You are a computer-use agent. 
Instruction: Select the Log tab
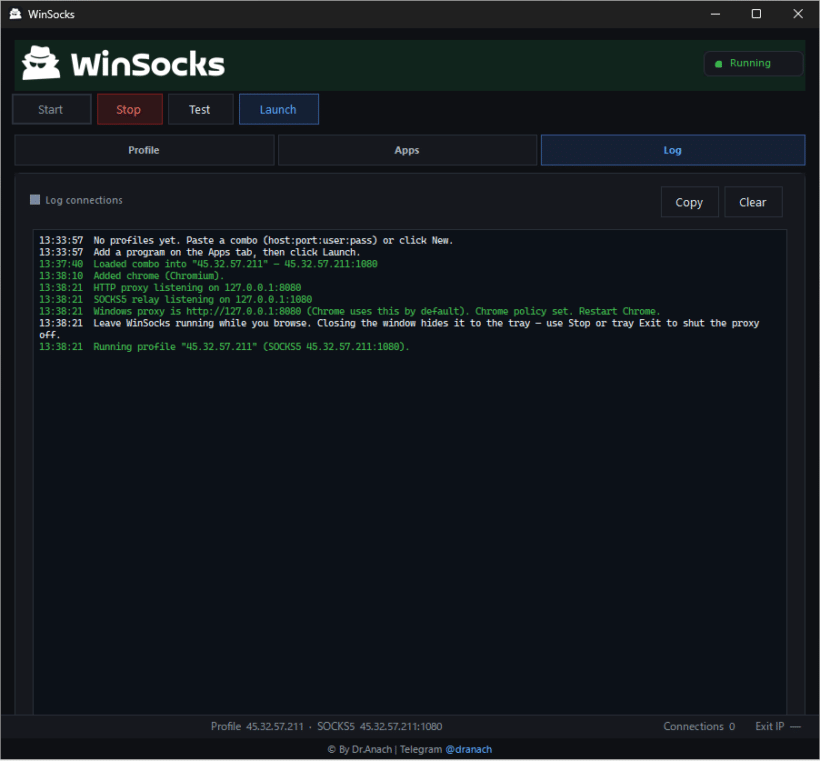tap(673, 150)
